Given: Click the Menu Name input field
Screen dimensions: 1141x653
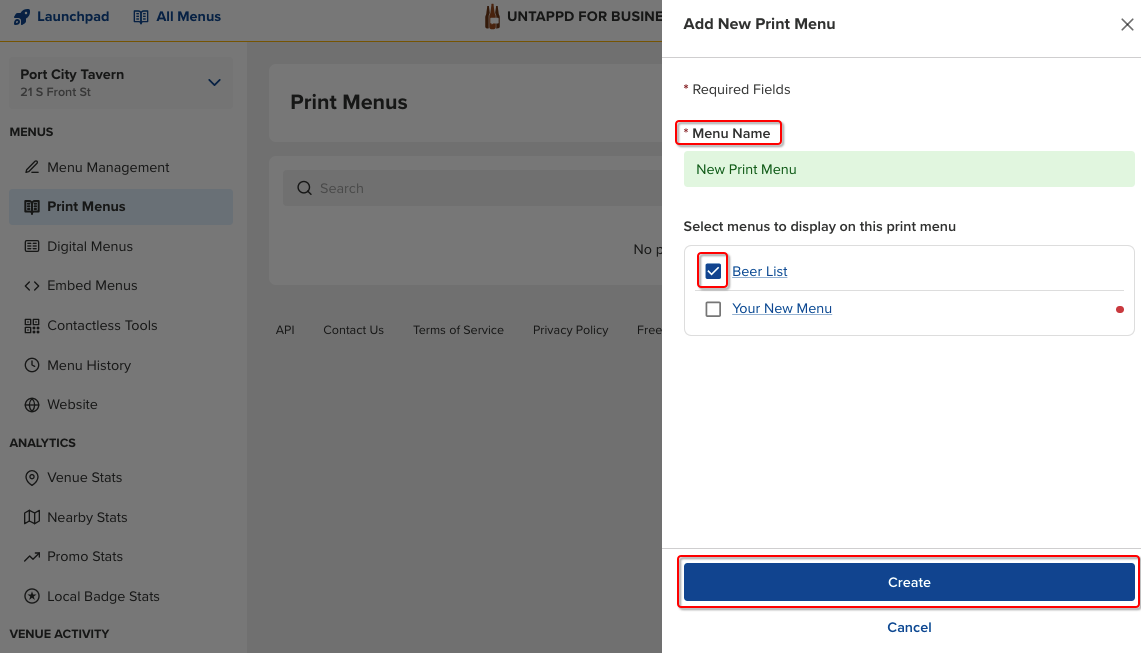Looking at the screenshot, I should point(909,169).
